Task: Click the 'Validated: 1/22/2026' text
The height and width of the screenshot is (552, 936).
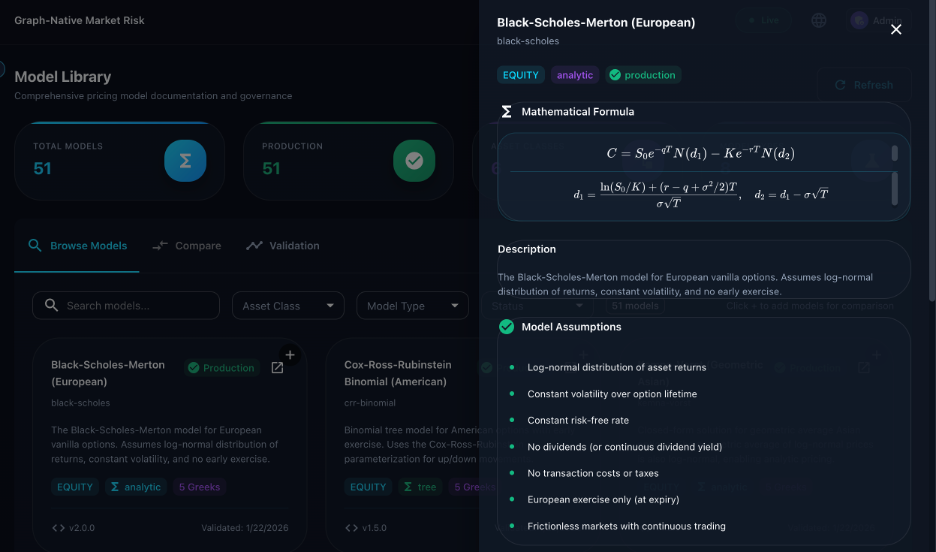Action: 245,528
